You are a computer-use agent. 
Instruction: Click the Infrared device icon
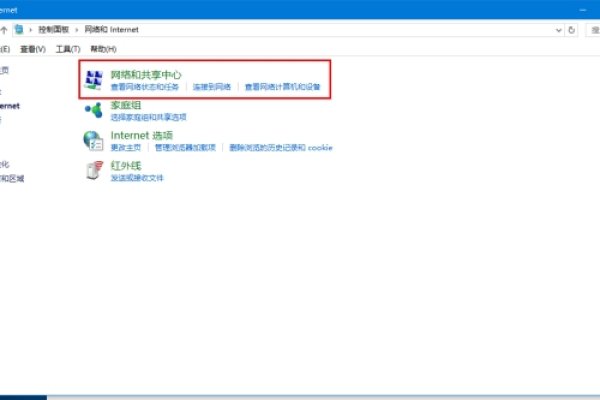95,170
